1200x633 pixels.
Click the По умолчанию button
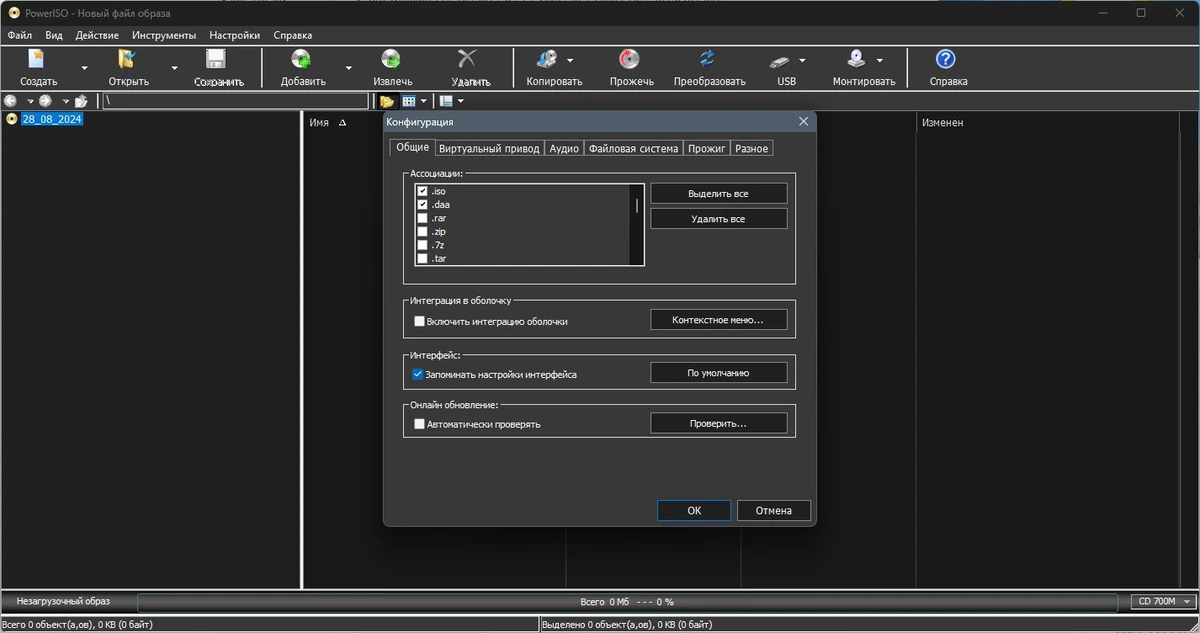coord(718,373)
